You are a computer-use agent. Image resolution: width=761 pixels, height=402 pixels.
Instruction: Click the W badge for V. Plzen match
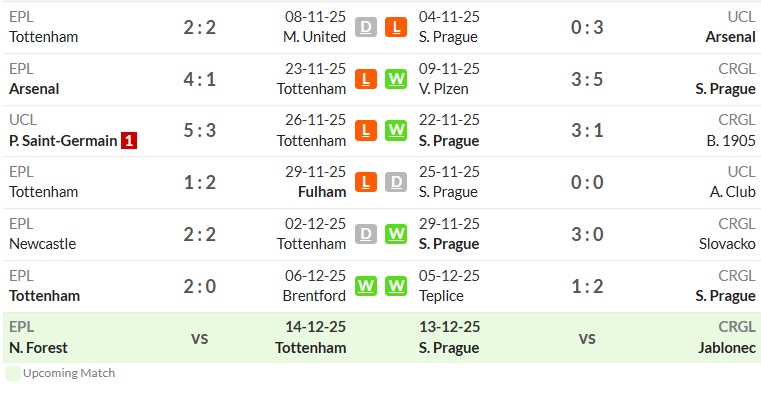point(396,79)
